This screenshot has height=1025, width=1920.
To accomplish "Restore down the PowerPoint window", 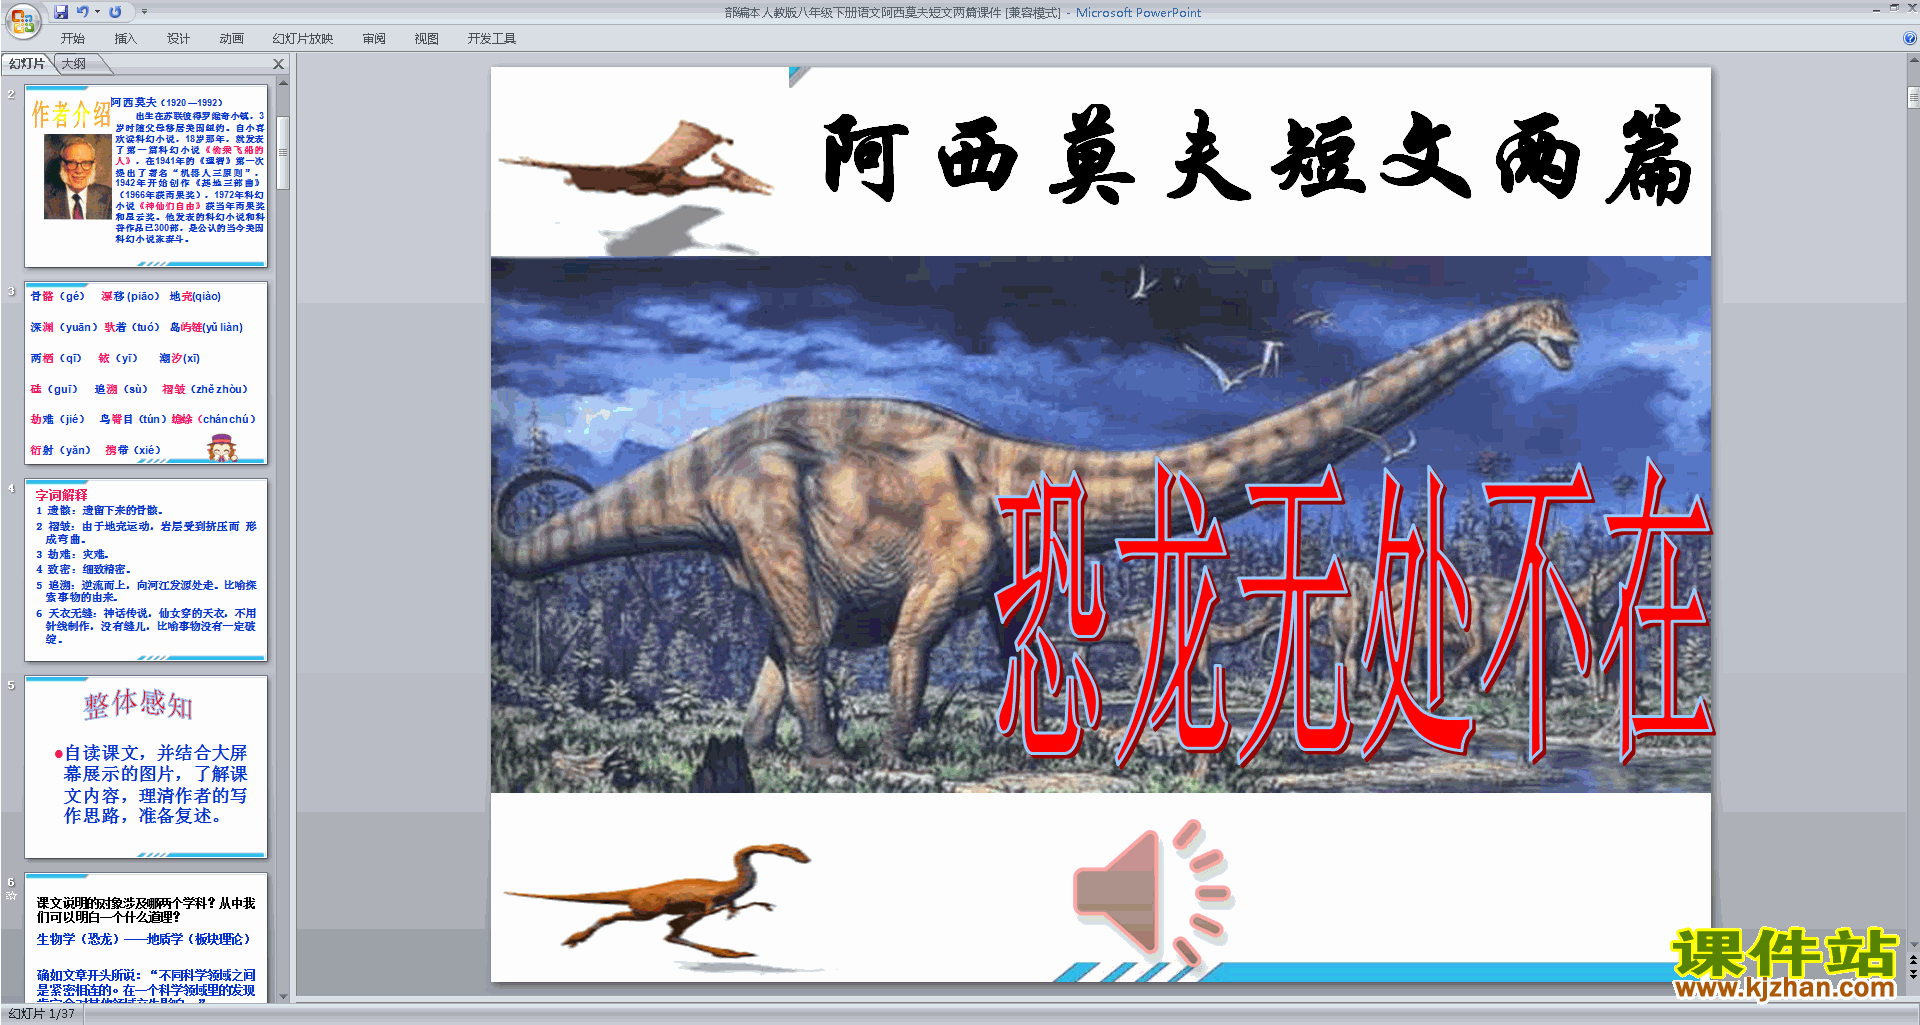I will pyautogui.click(x=1894, y=8).
